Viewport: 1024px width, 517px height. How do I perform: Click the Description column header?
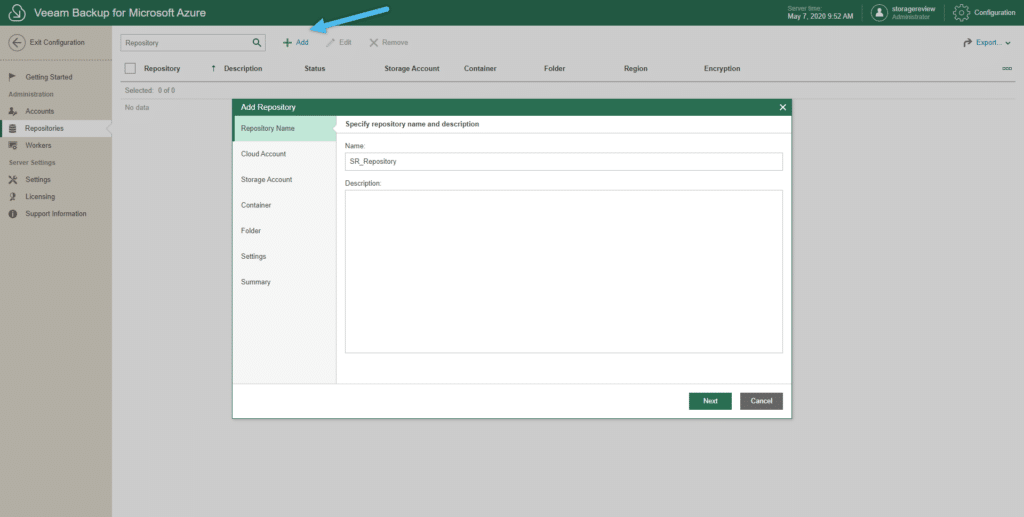click(243, 69)
